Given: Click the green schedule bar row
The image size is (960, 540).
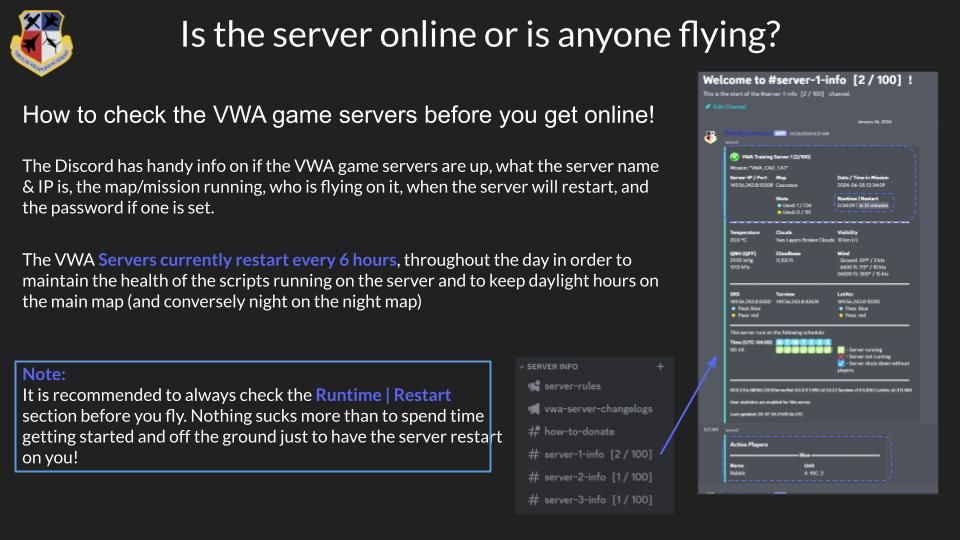Looking at the screenshot, I should point(803,350).
